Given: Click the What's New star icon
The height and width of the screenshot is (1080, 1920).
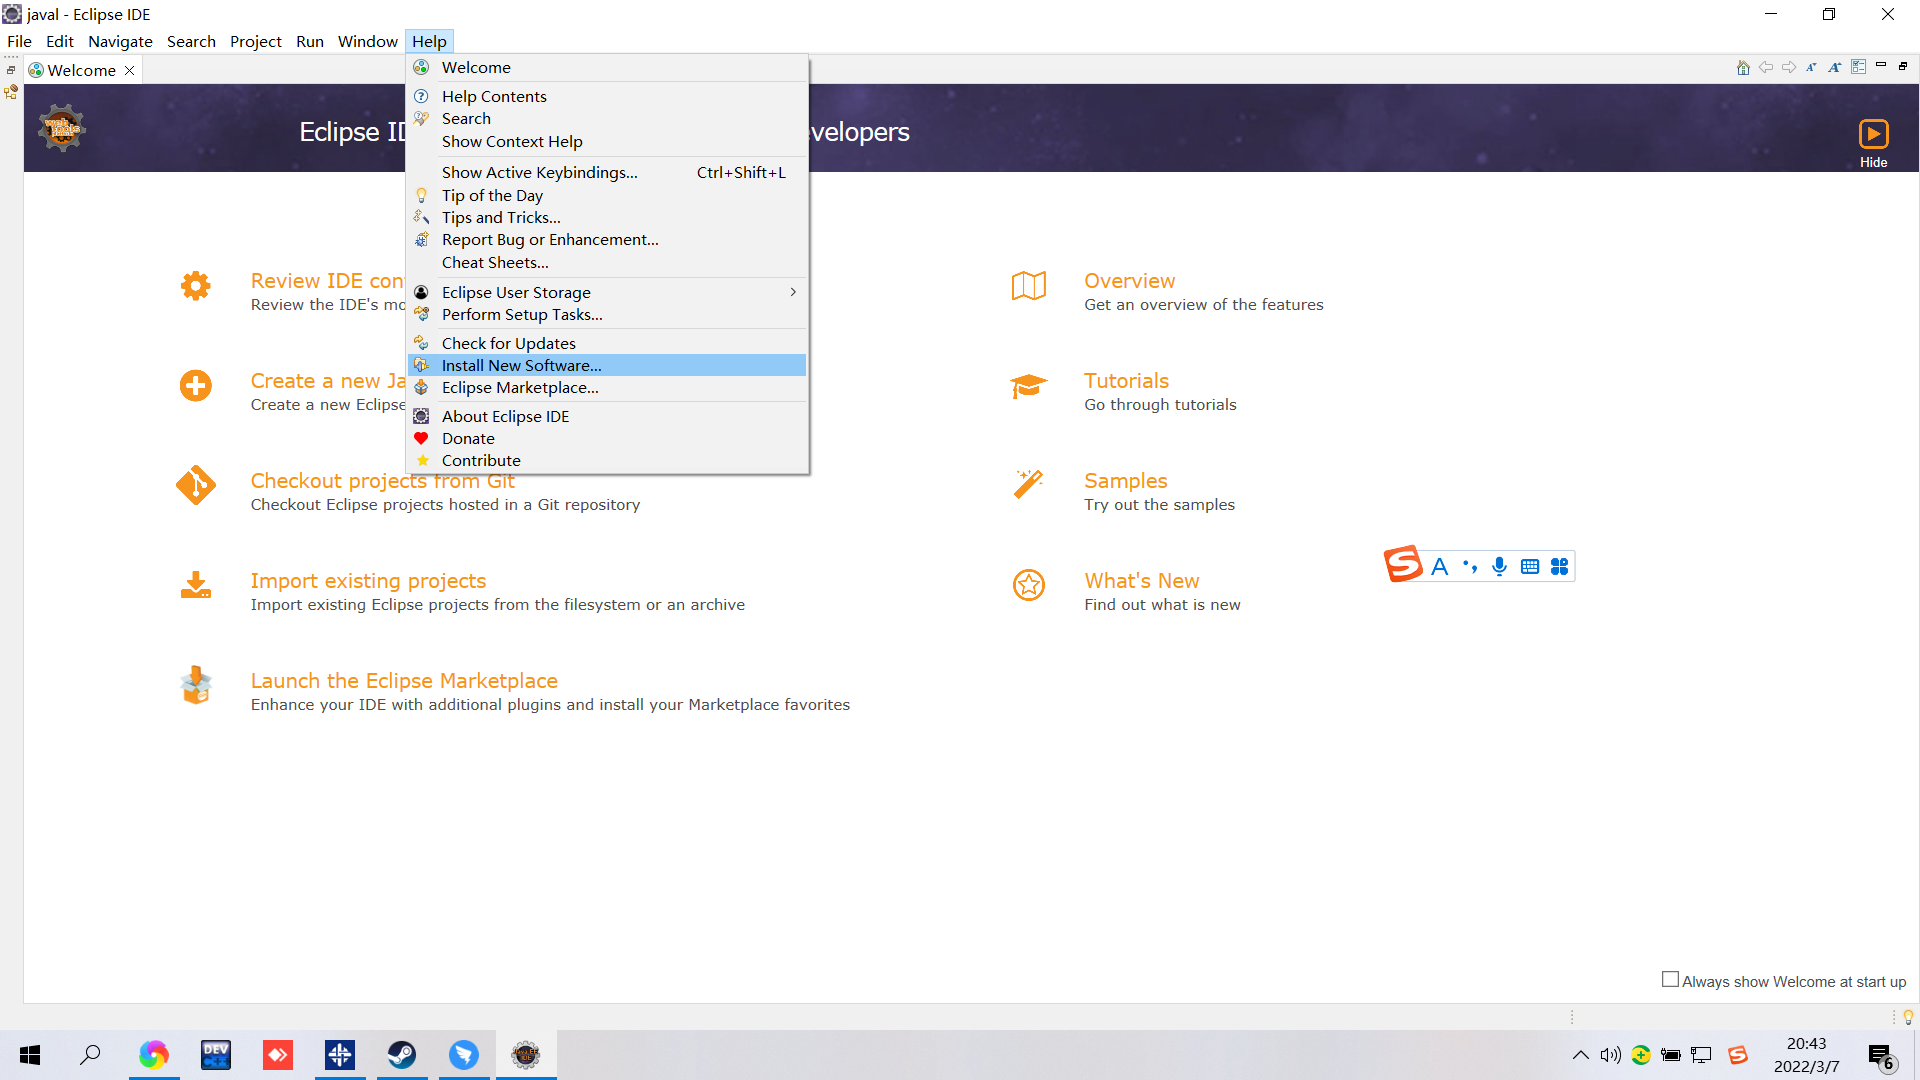Looking at the screenshot, I should click(1028, 585).
